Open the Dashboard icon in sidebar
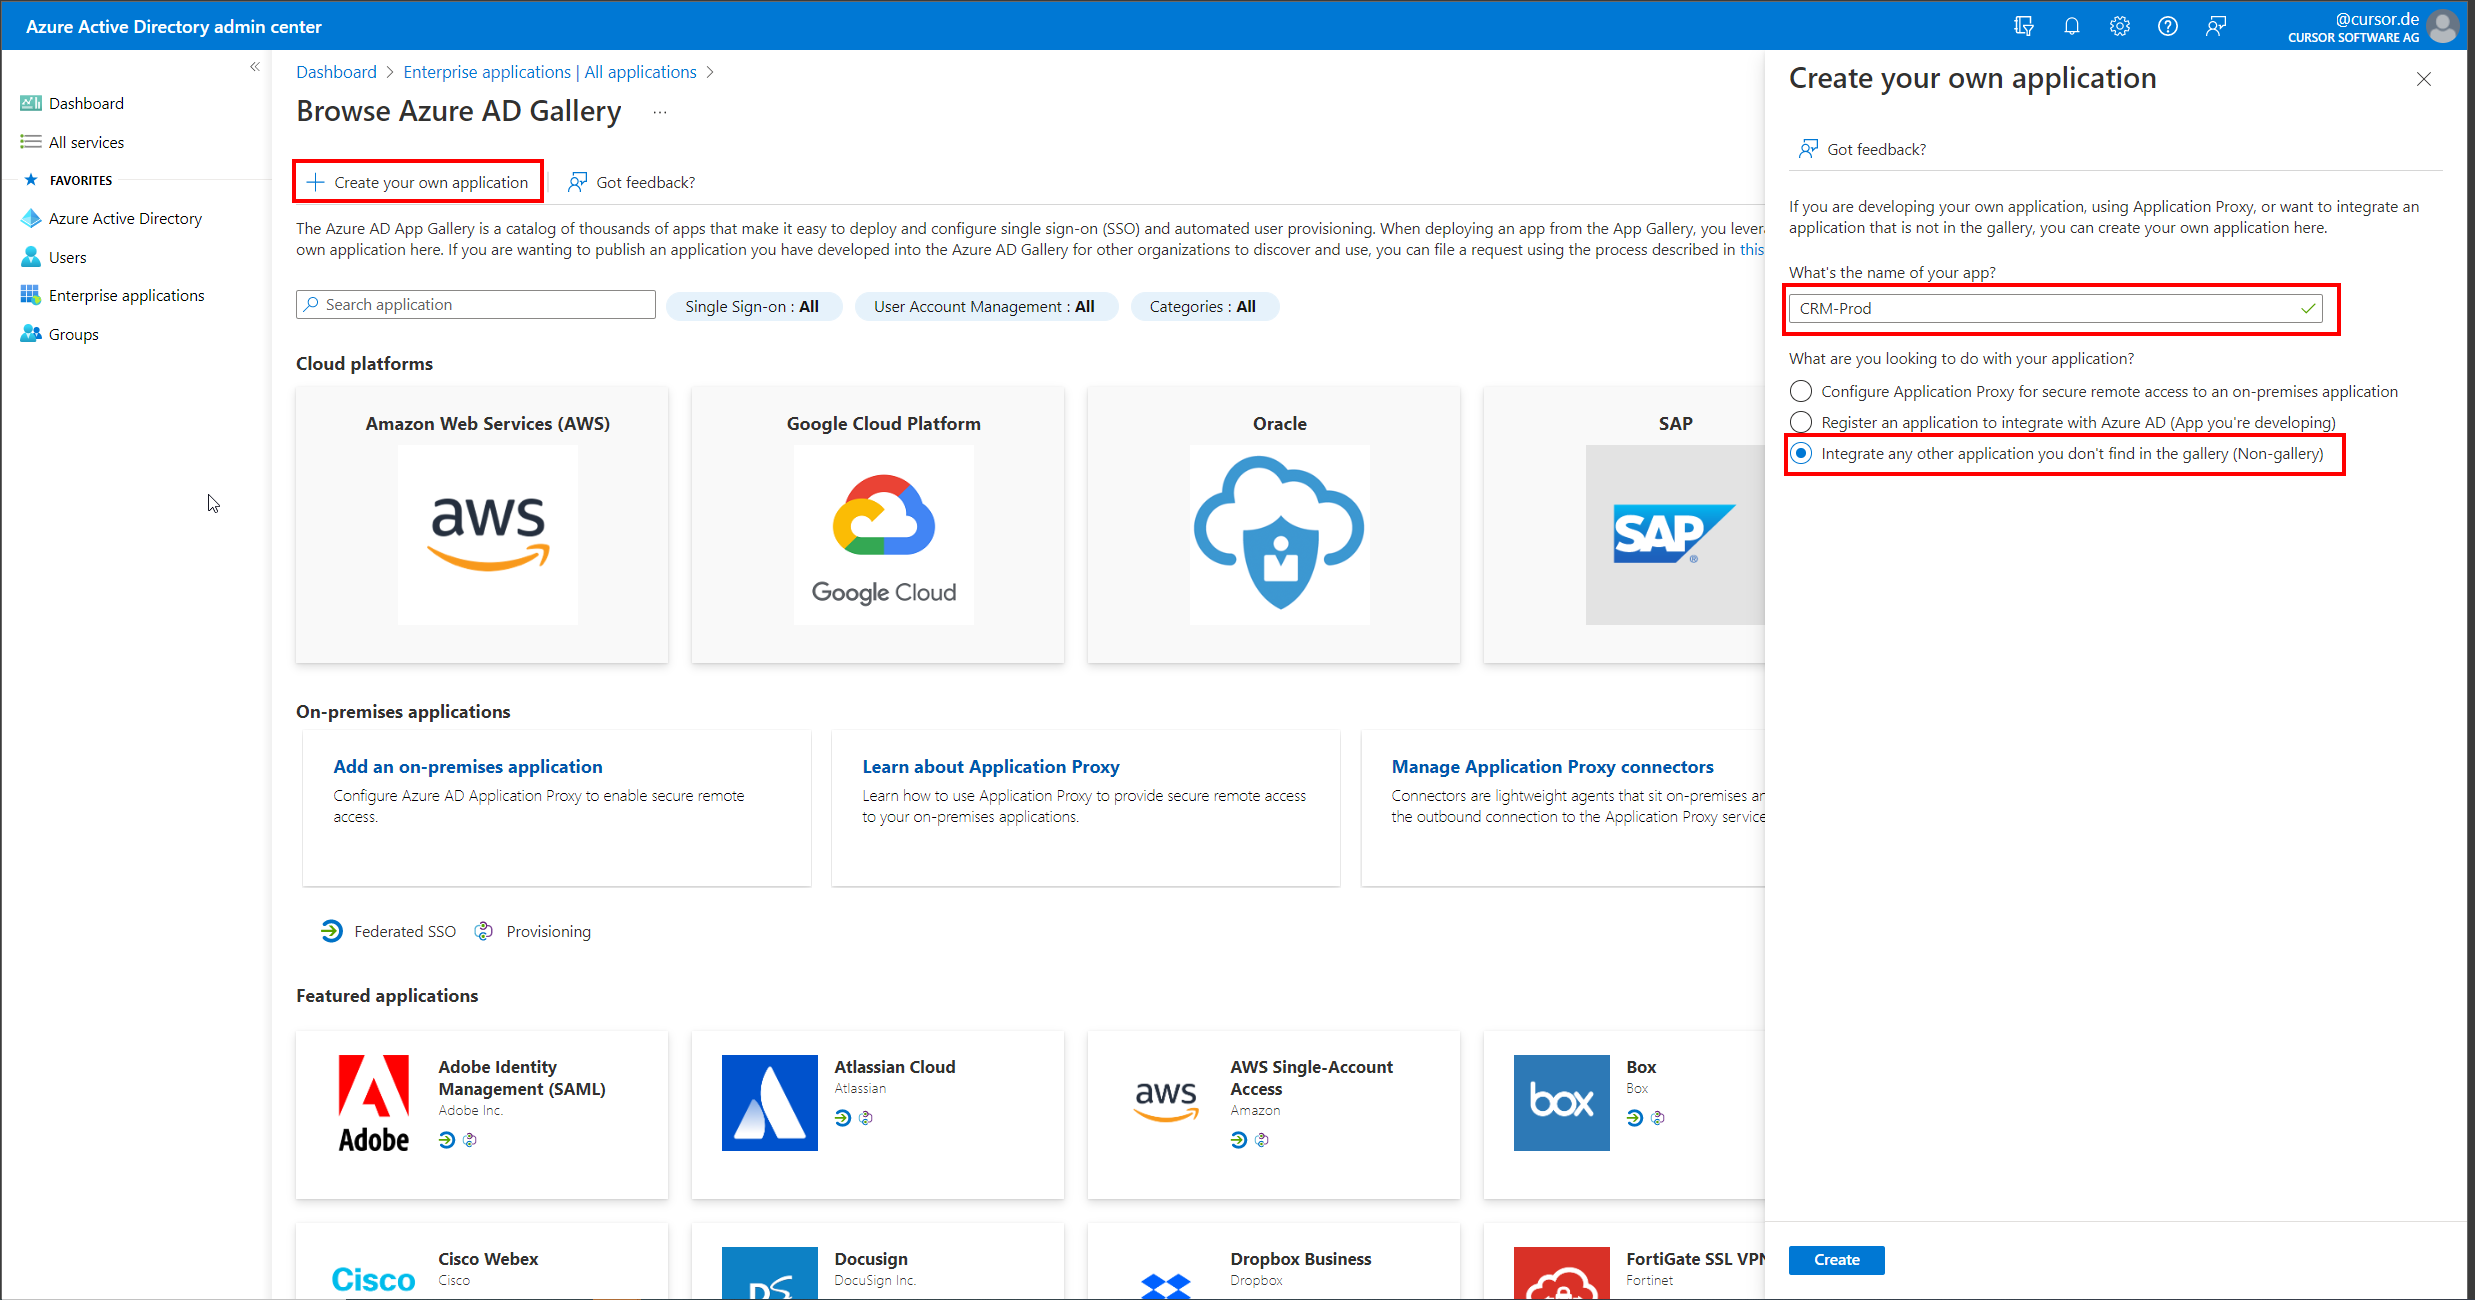 (31, 102)
